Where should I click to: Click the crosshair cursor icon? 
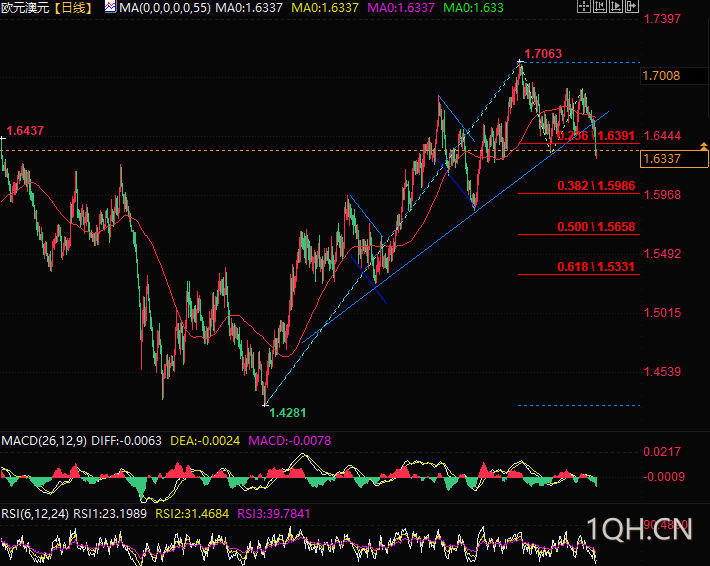click(584, 6)
